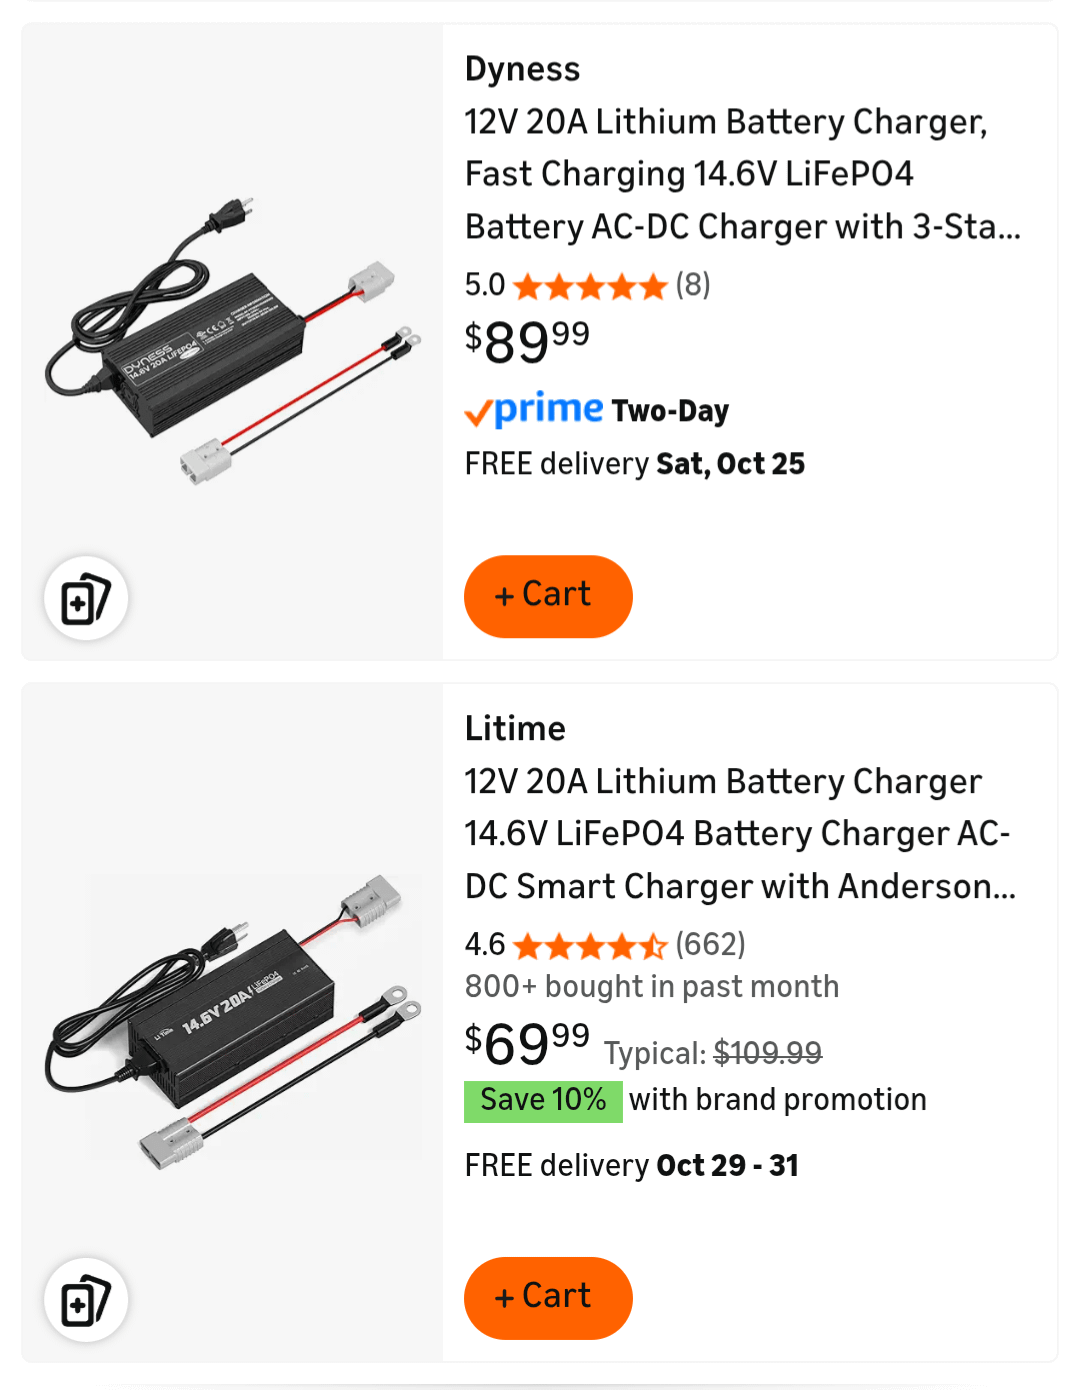View the 8 reviews for Dyness

click(693, 285)
